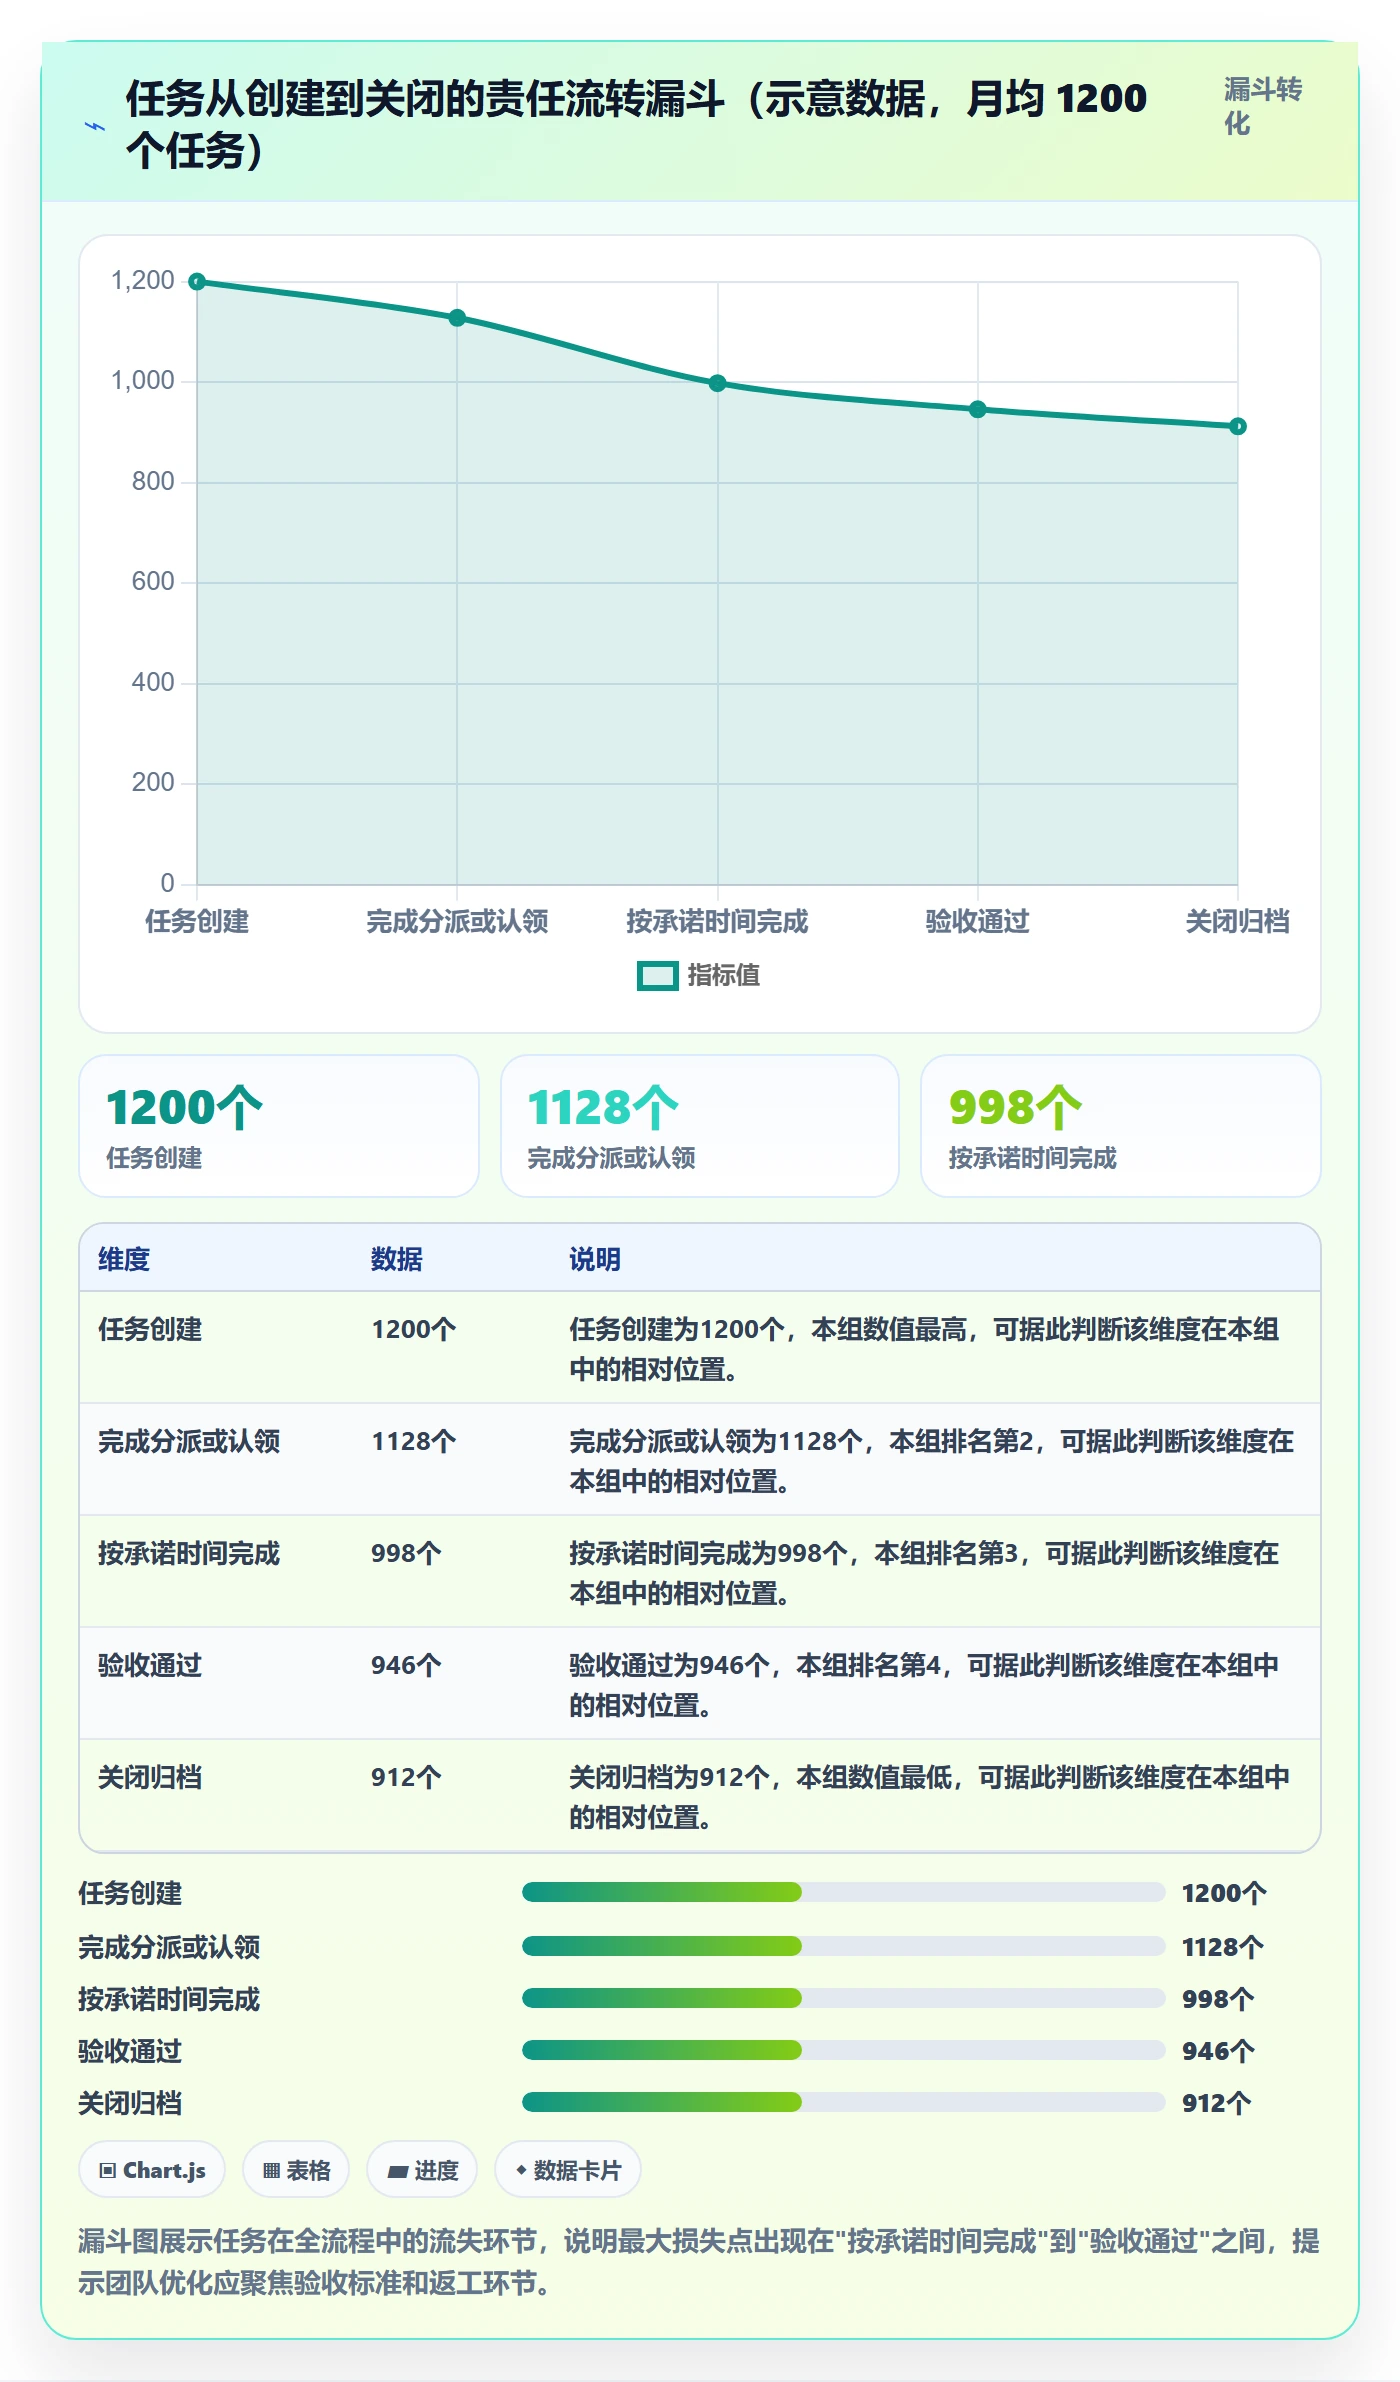Click the 验收通过 x-axis label
Viewport: 1400px width, 2382px height.
[978, 921]
